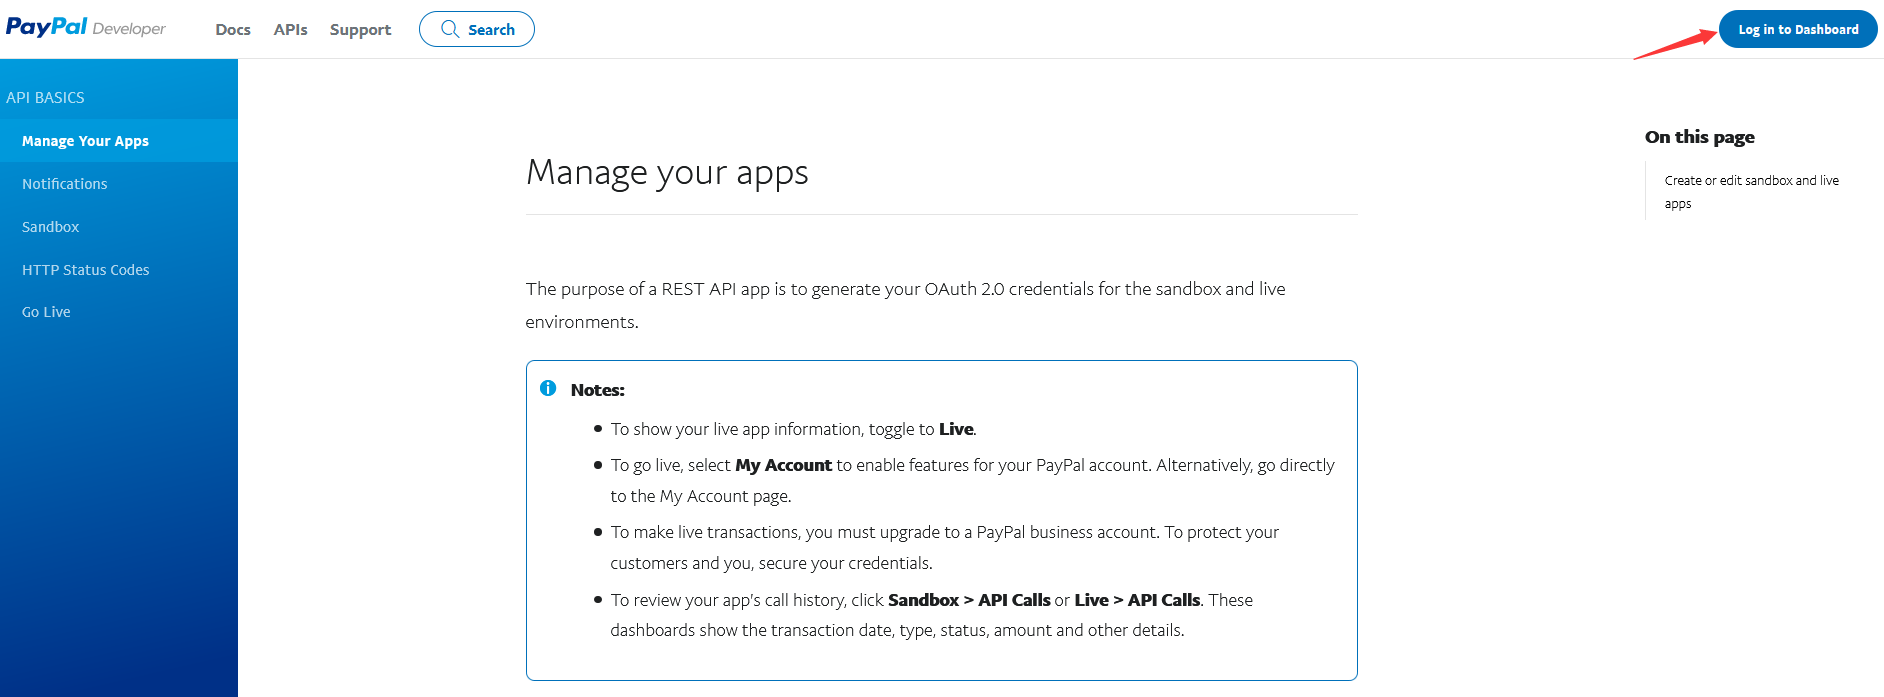Go to the Support menu item
The width and height of the screenshot is (1884, 697).
coord(360,30)
